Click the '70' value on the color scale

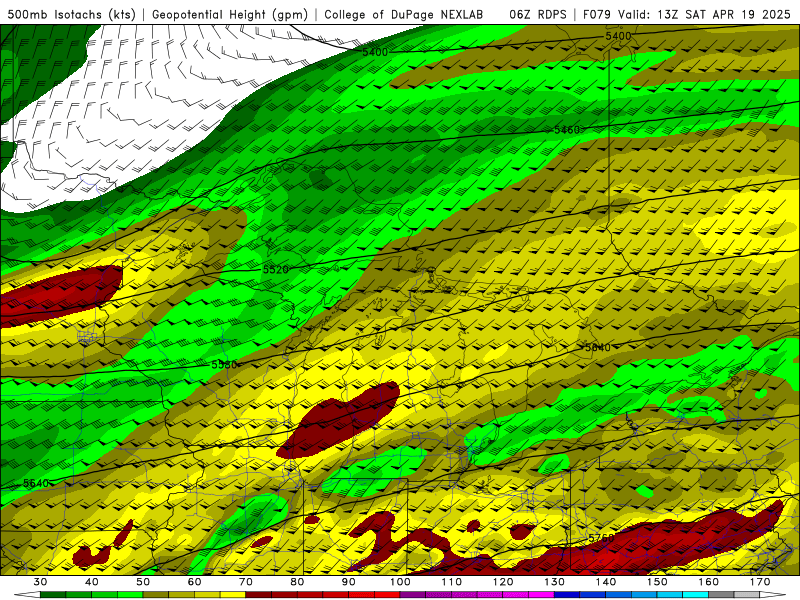(246, 582)
